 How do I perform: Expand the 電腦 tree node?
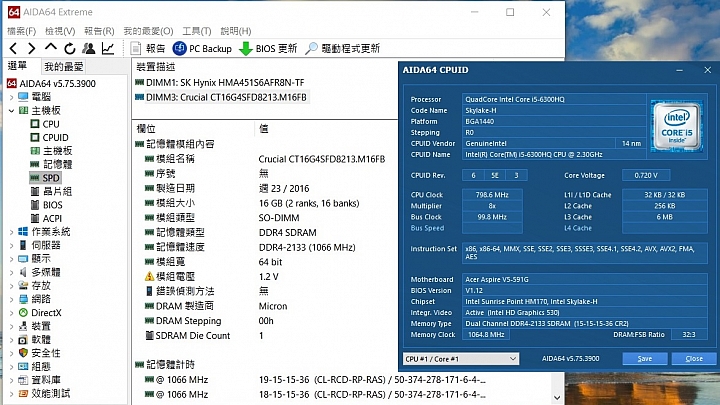10,97
